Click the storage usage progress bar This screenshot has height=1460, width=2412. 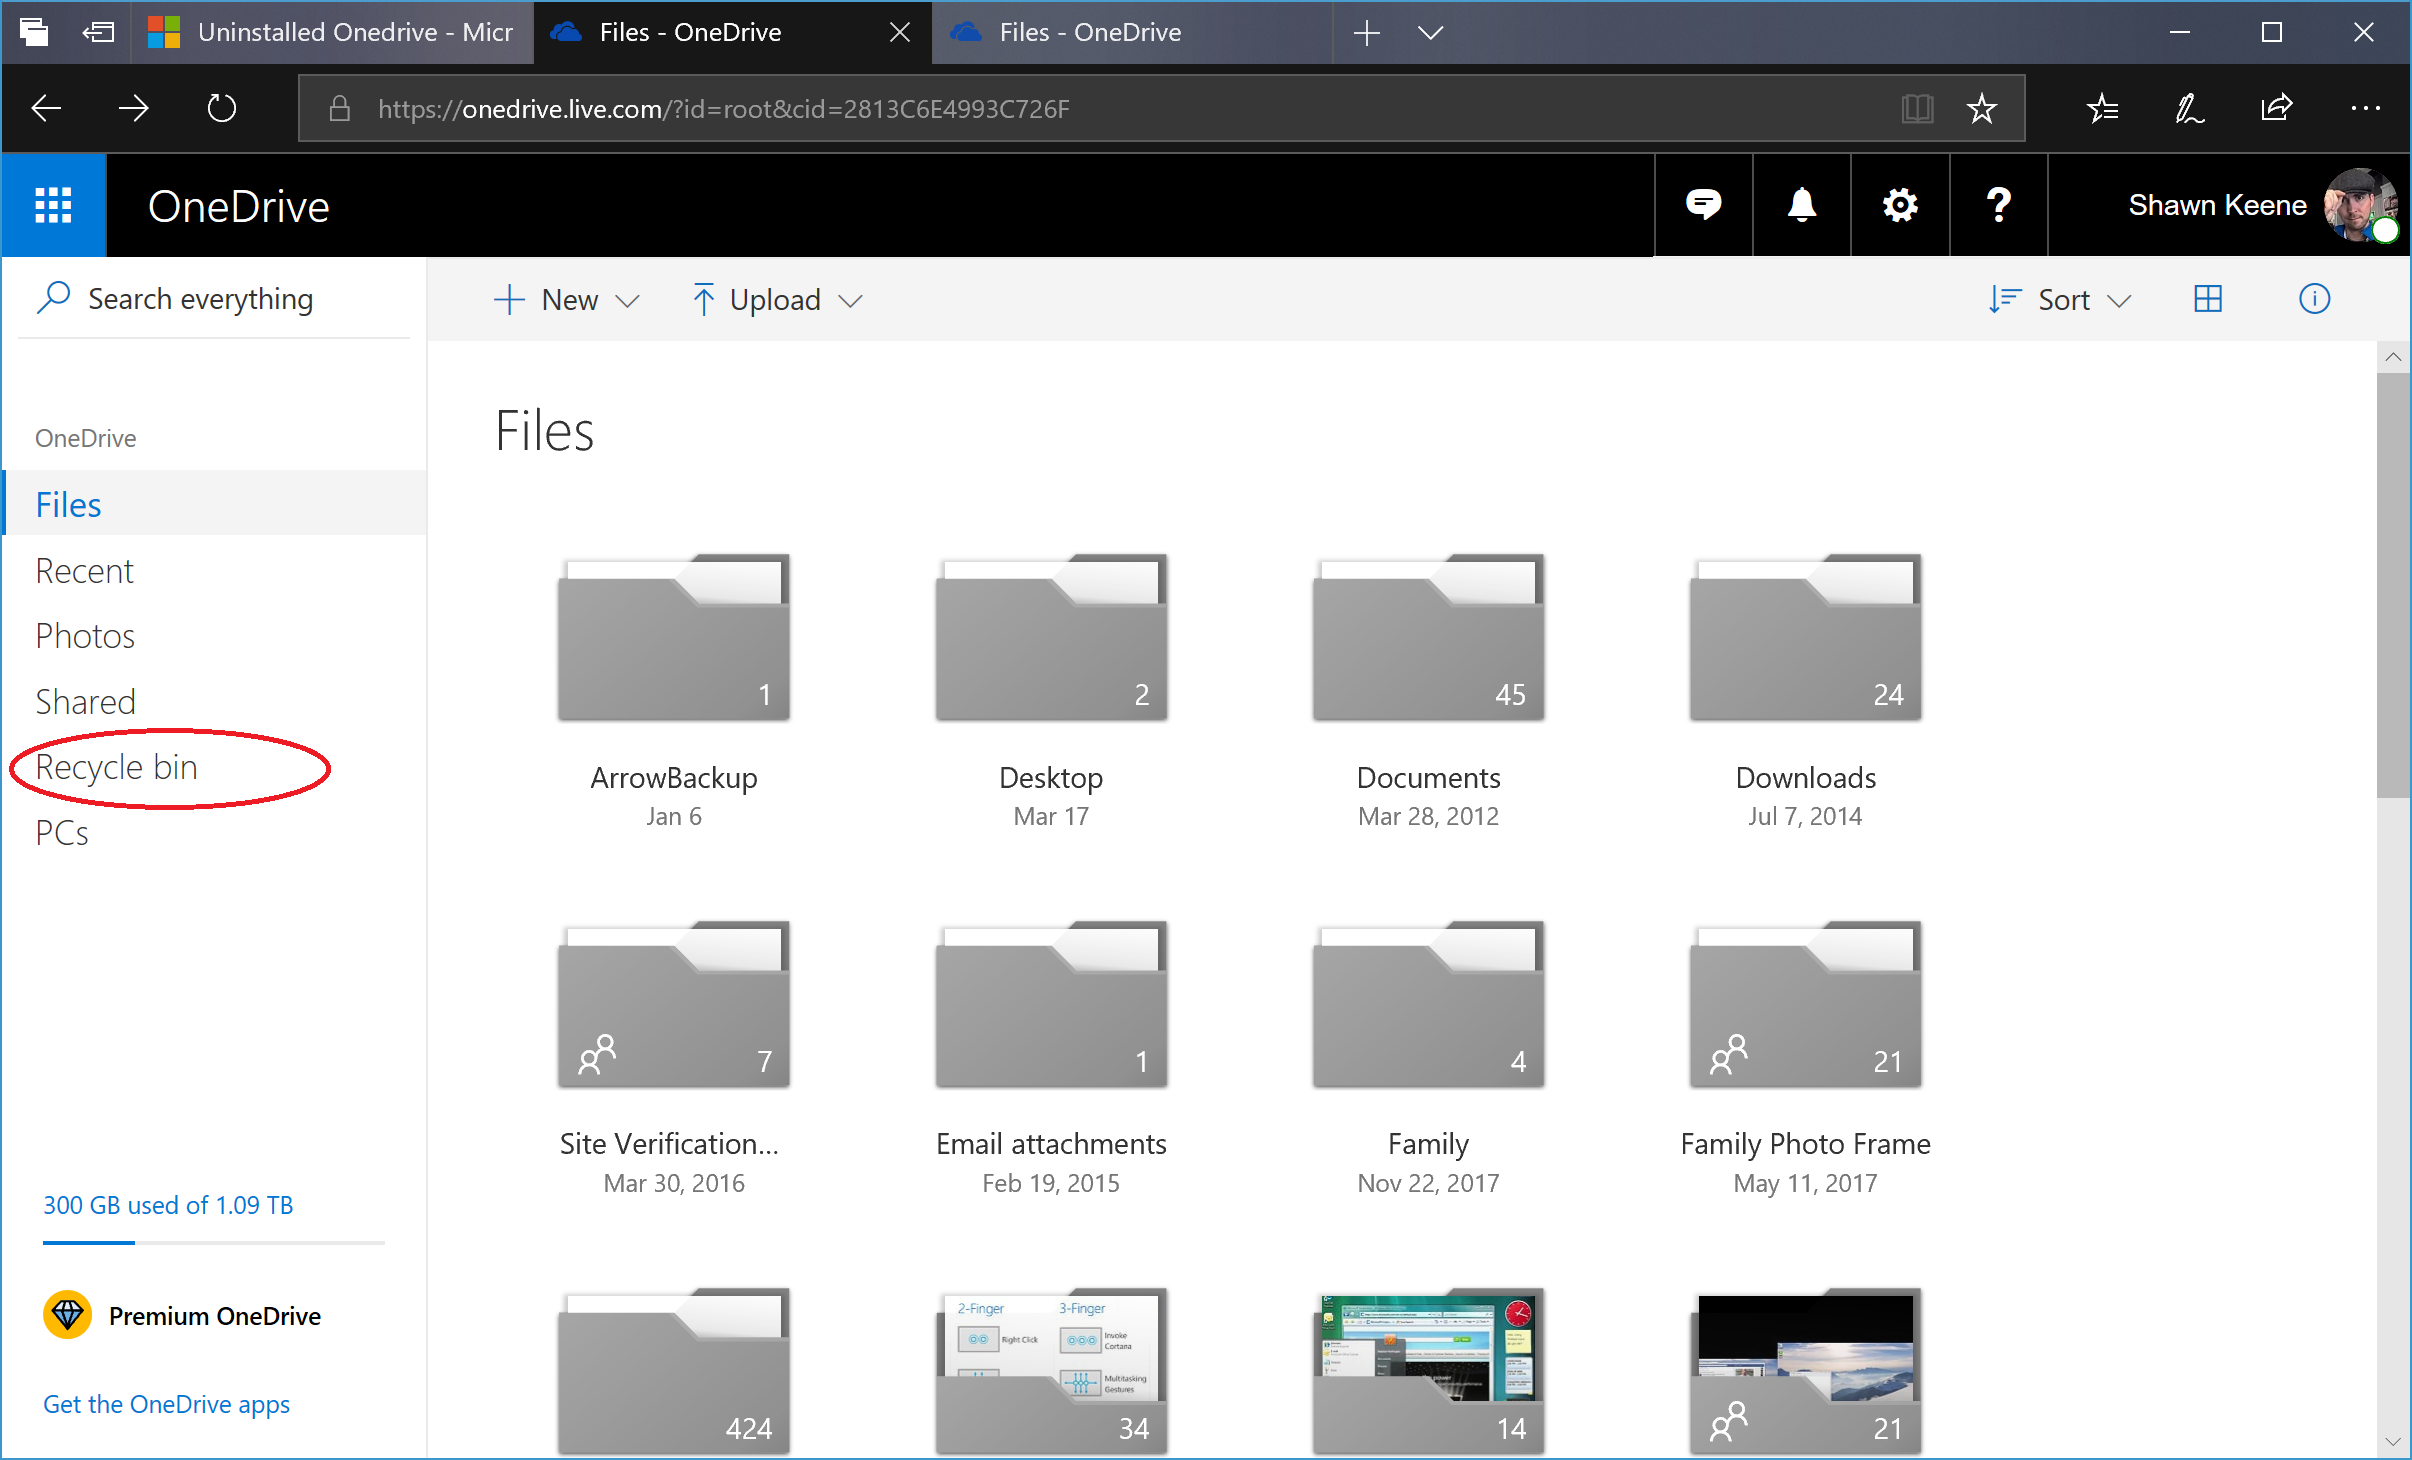[213, 1242]
